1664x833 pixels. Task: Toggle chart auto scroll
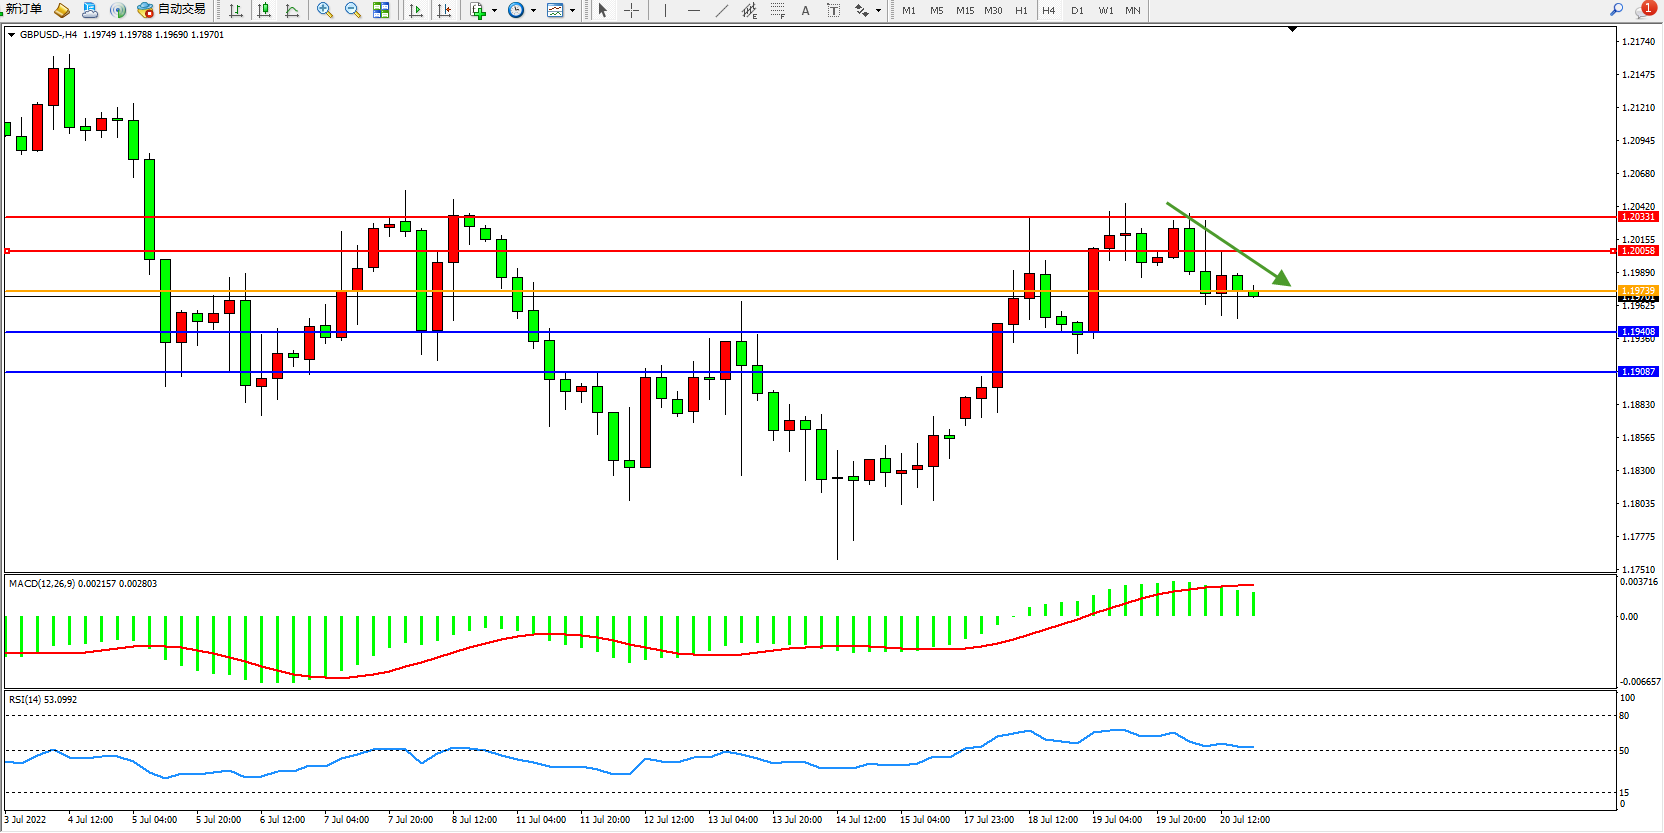[416, 10]
